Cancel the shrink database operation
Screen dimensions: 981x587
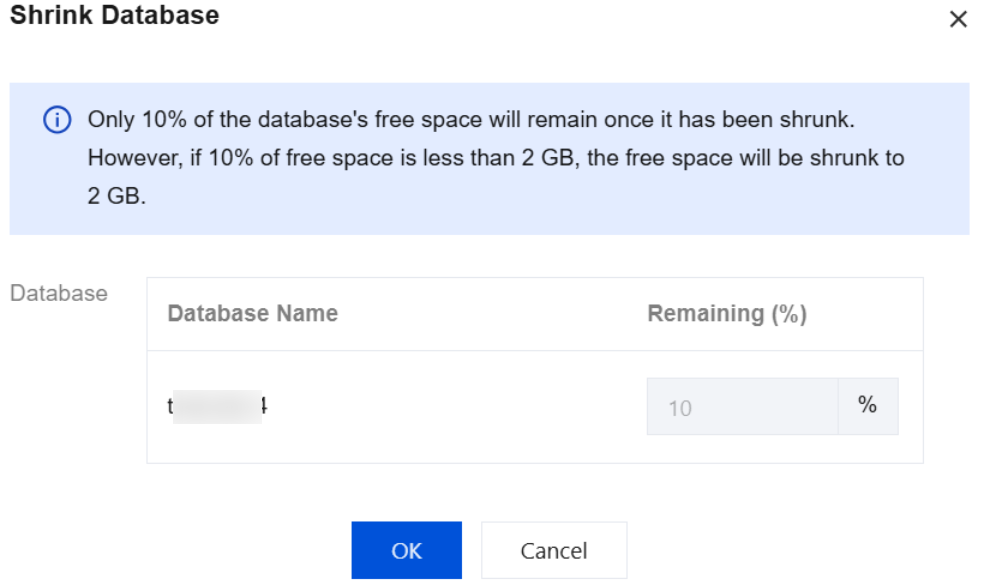pos(553,550)
